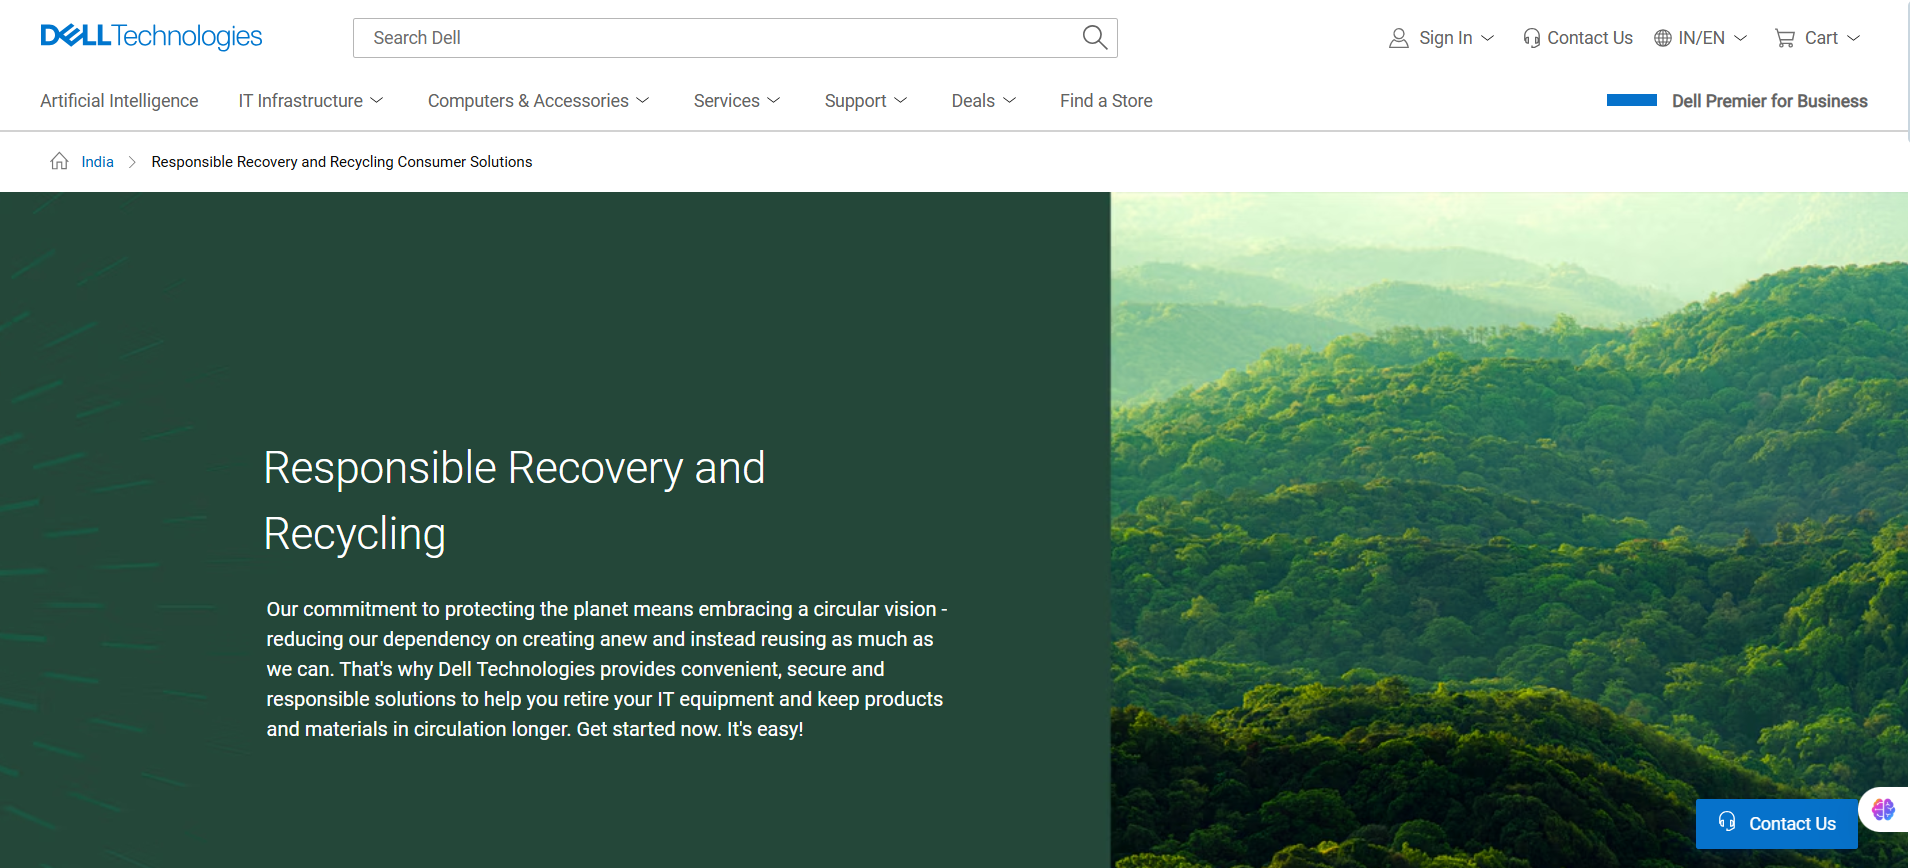Open Dell Premier for Business link
This screenshot has width=1910, height=868.
point(1769,101)
